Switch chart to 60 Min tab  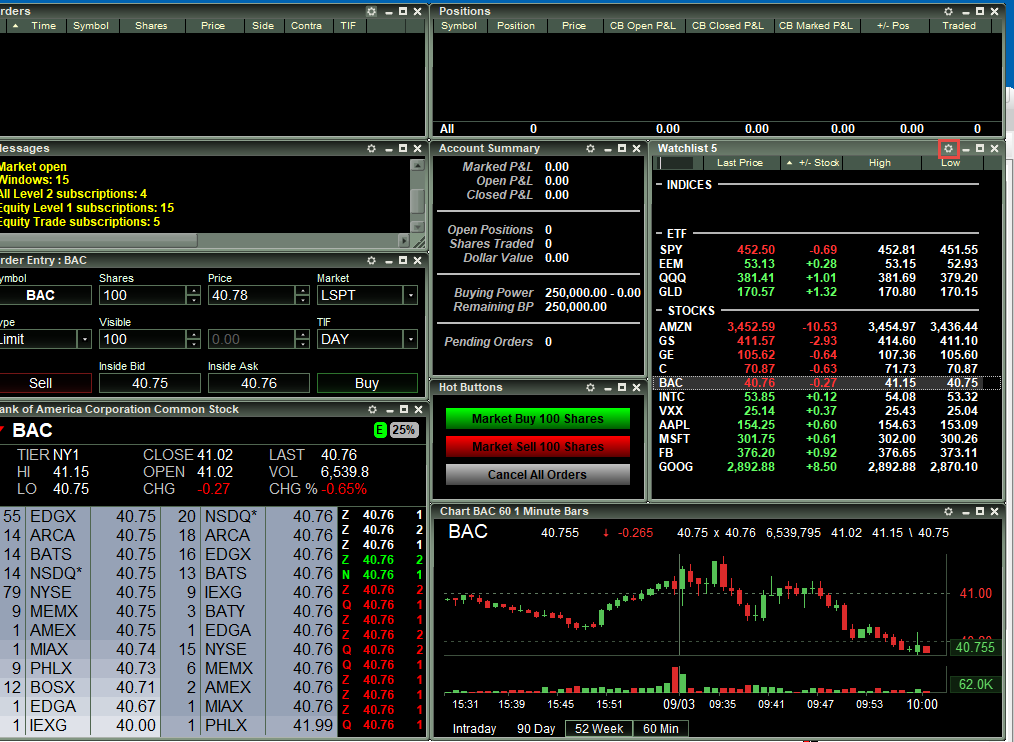[x=661, y=728]
